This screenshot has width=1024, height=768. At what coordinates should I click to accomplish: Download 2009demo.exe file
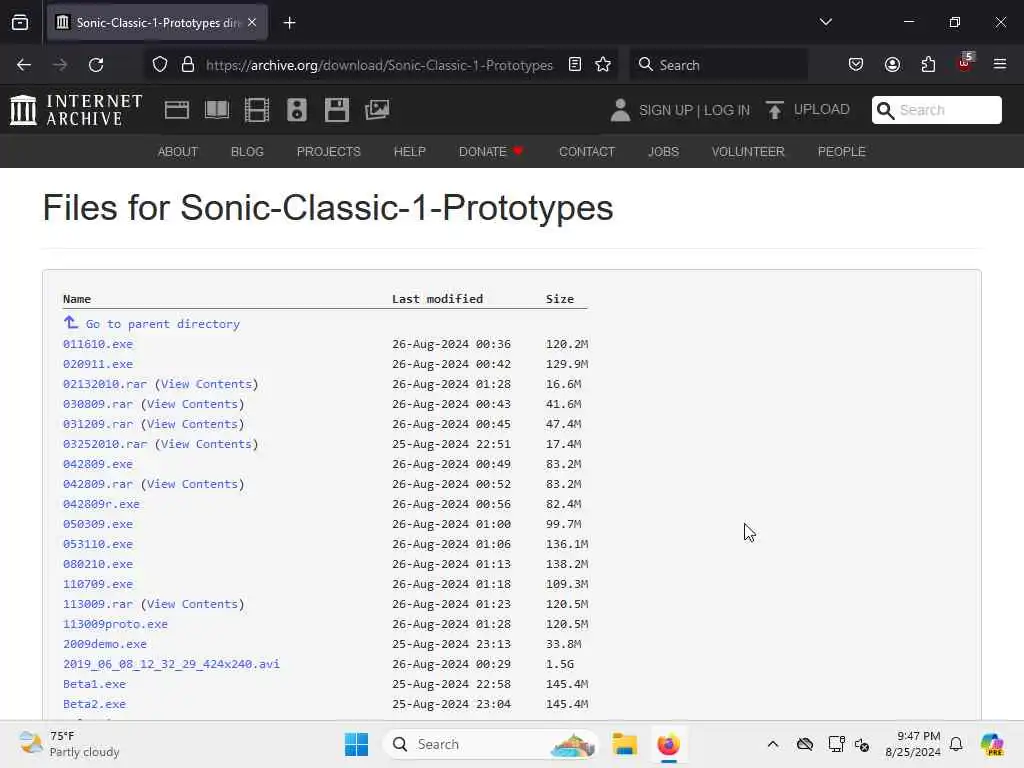pyautogui.click(x=105, y=644)
